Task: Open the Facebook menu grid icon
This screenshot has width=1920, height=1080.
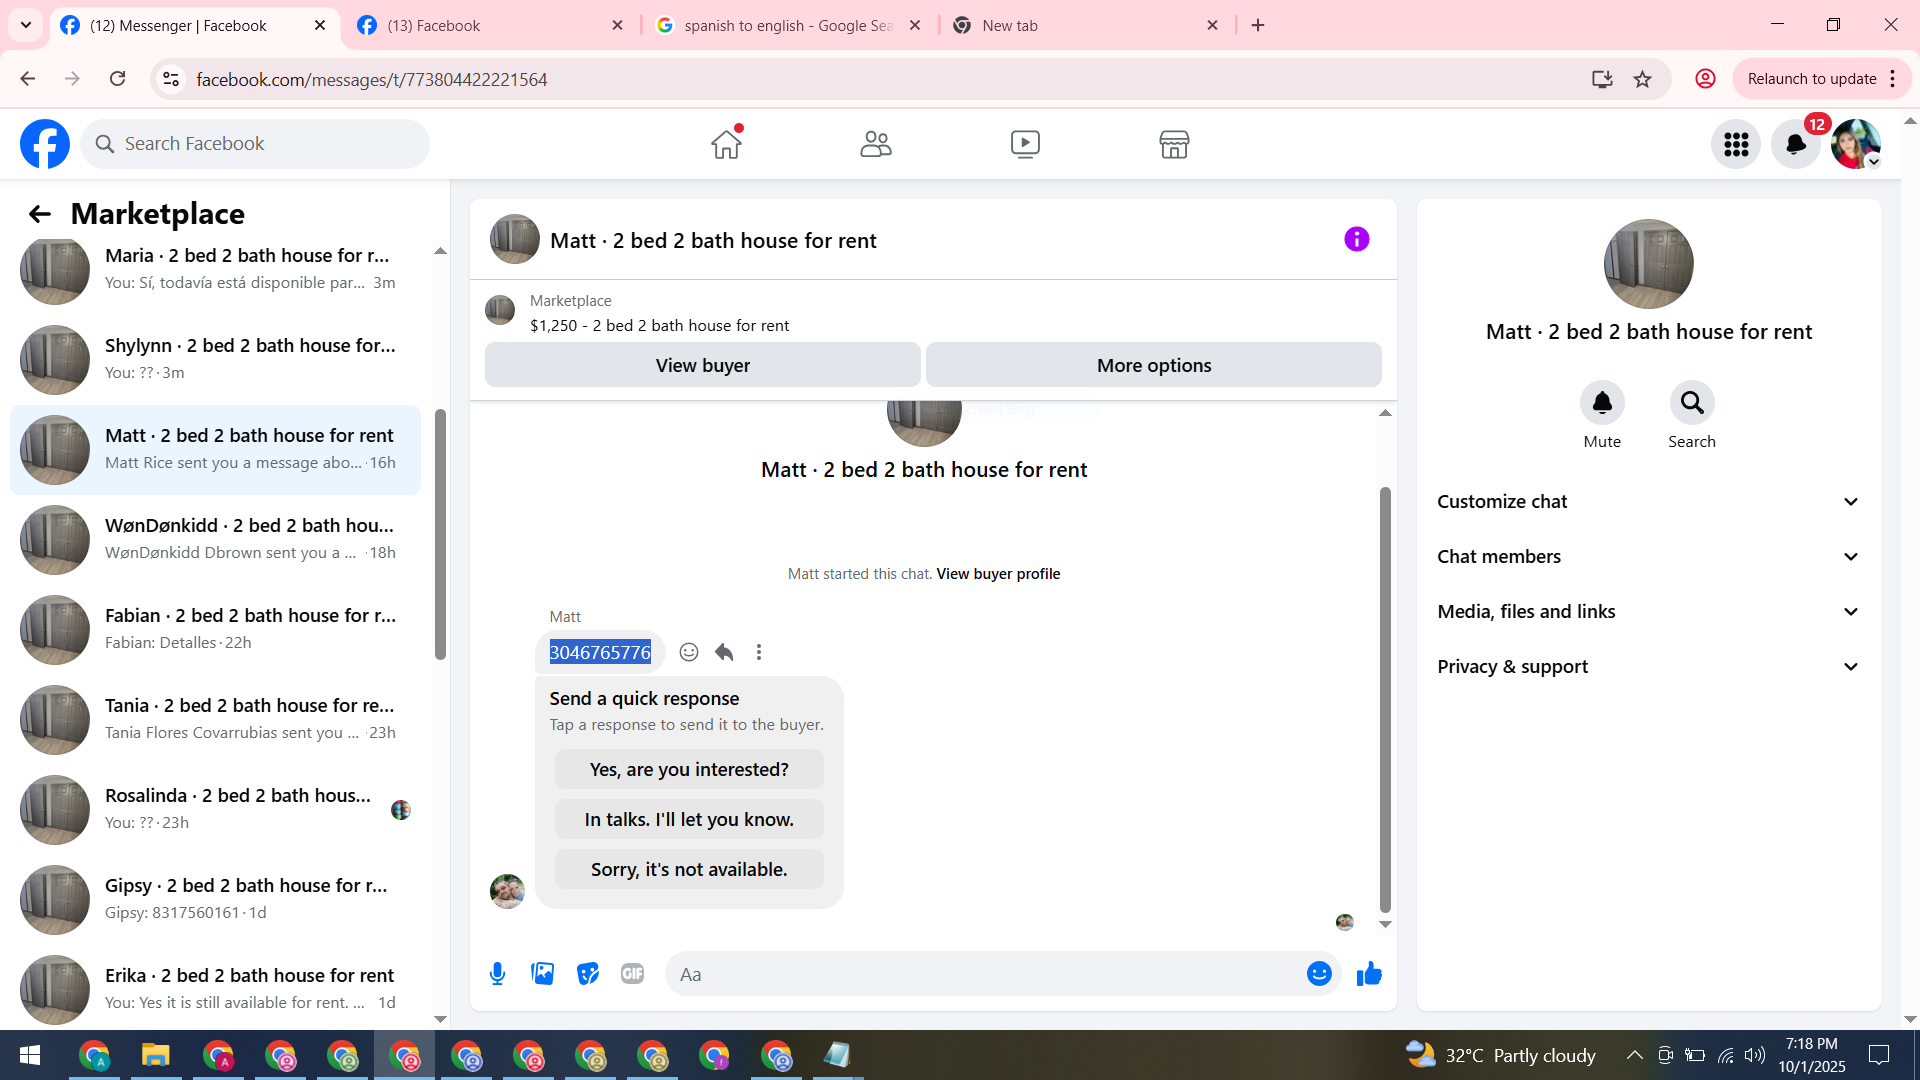Action: tap(1736, 144)
